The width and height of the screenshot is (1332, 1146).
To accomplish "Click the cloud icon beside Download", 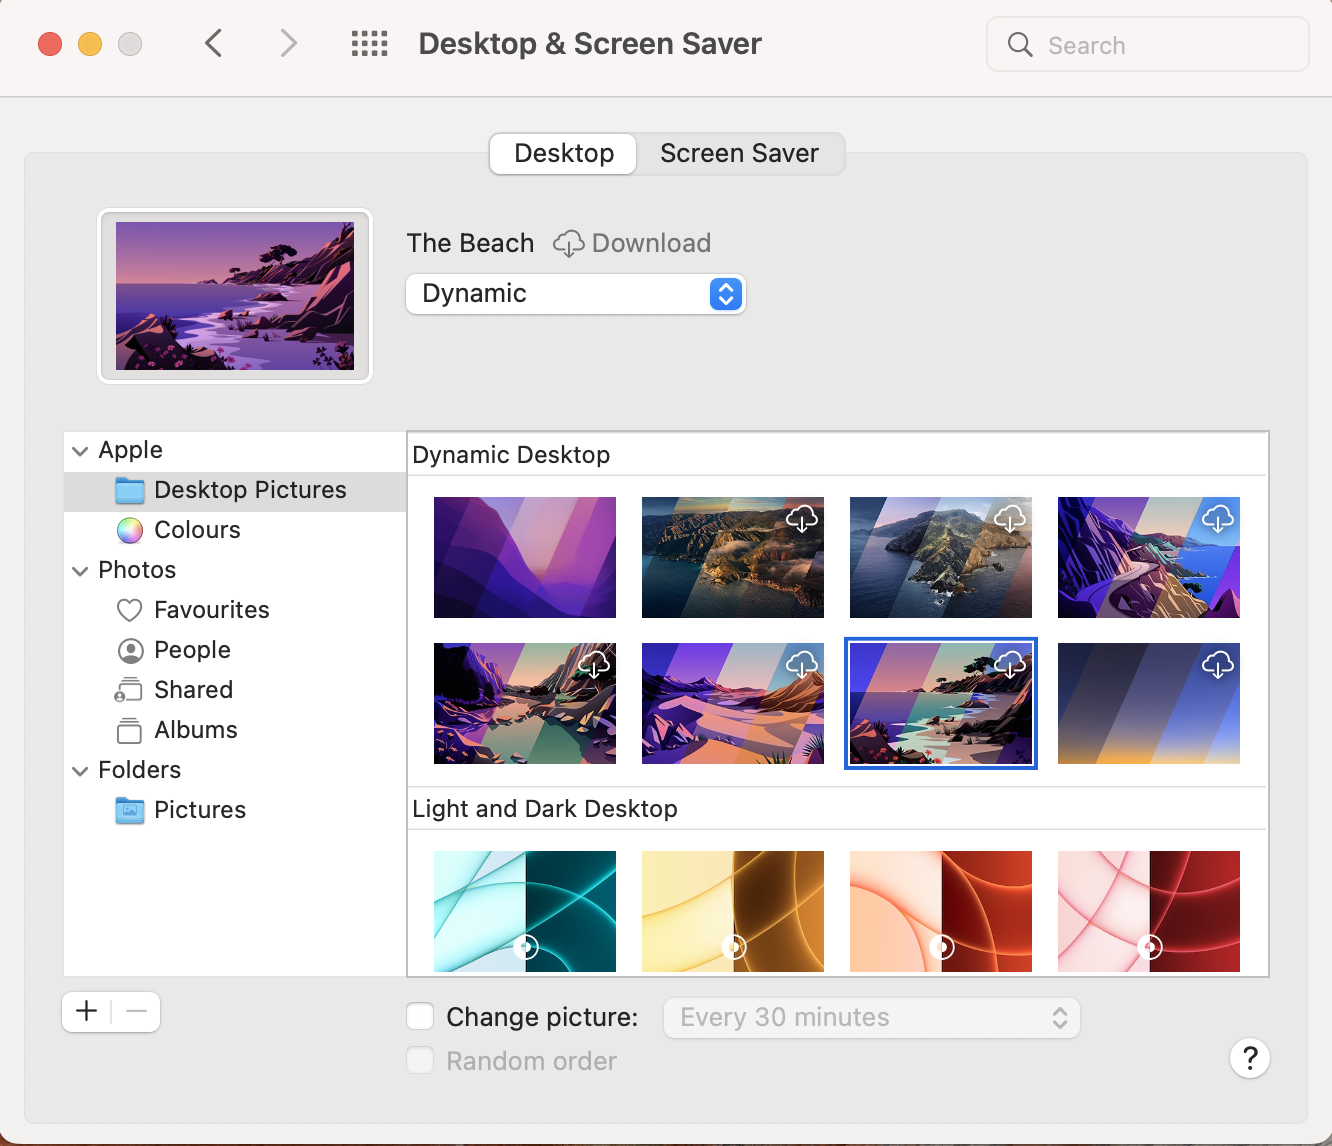I will (x=568, y=243).
